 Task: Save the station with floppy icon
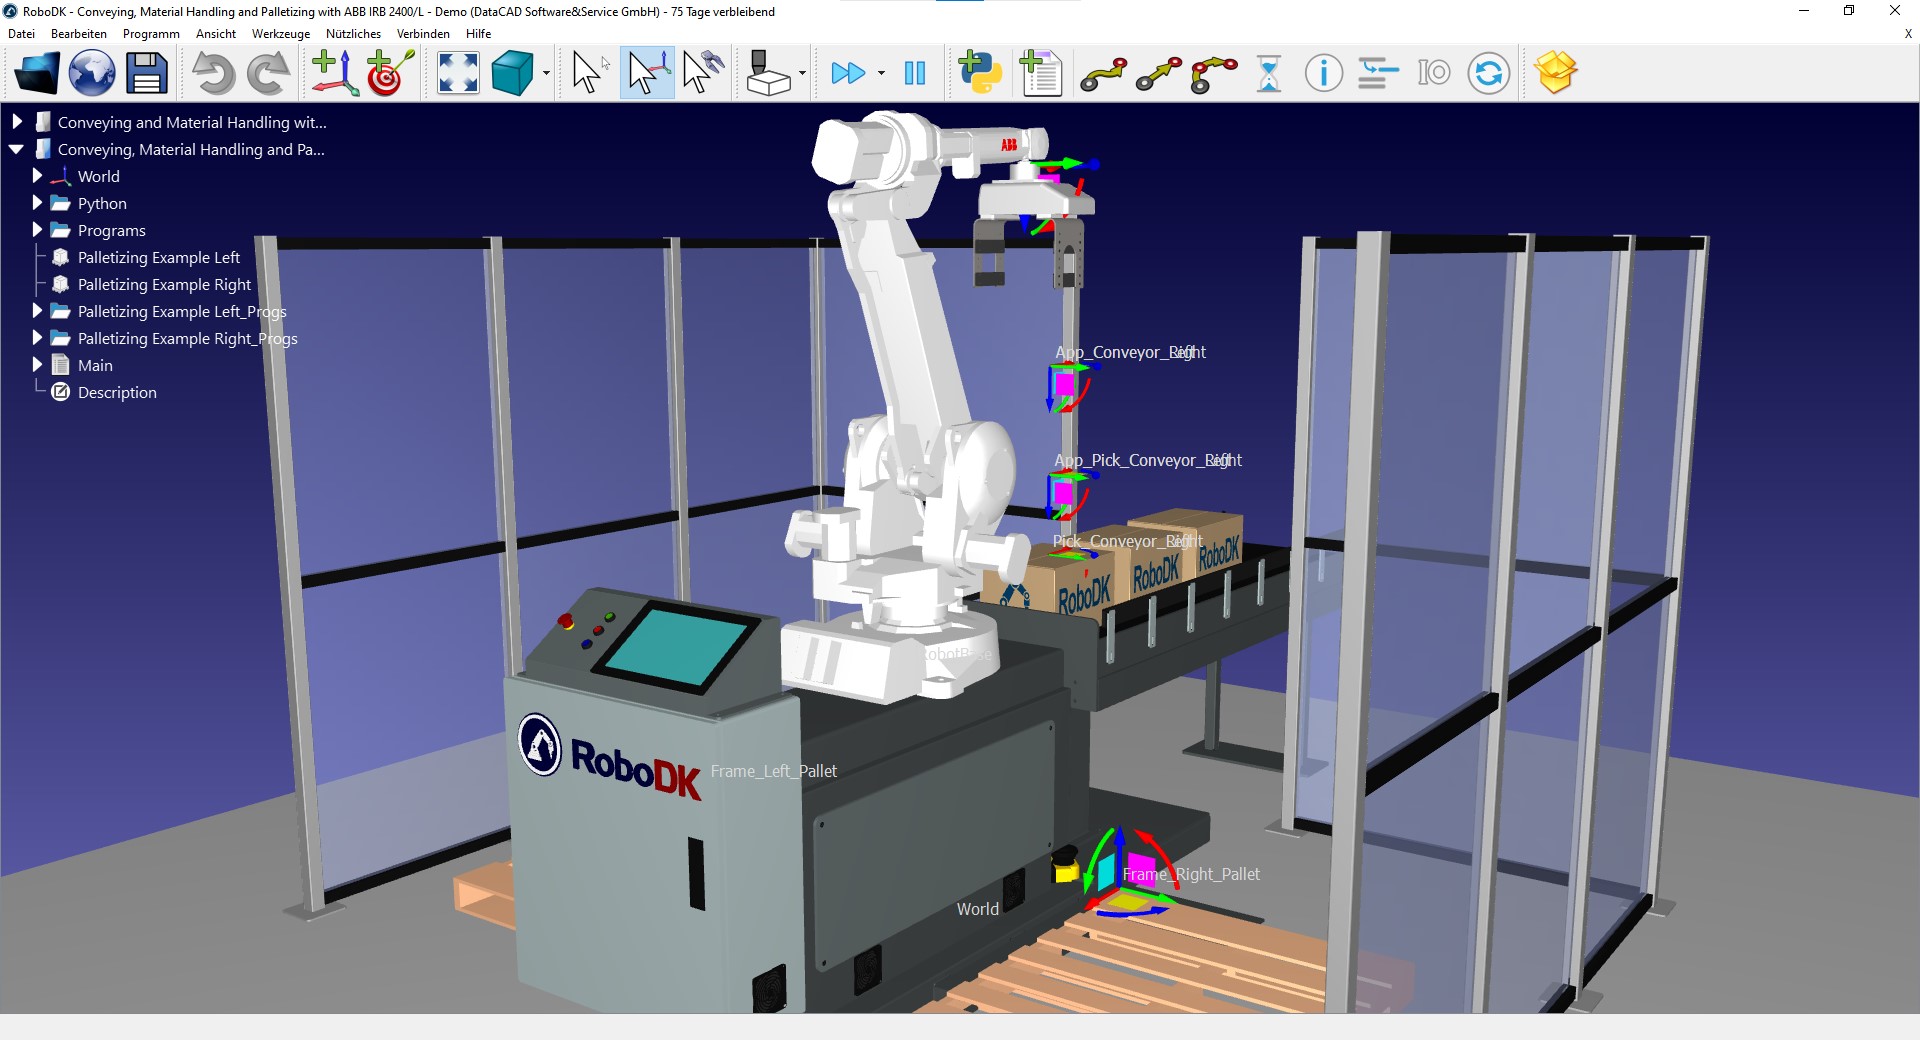[x=147, y=73]
